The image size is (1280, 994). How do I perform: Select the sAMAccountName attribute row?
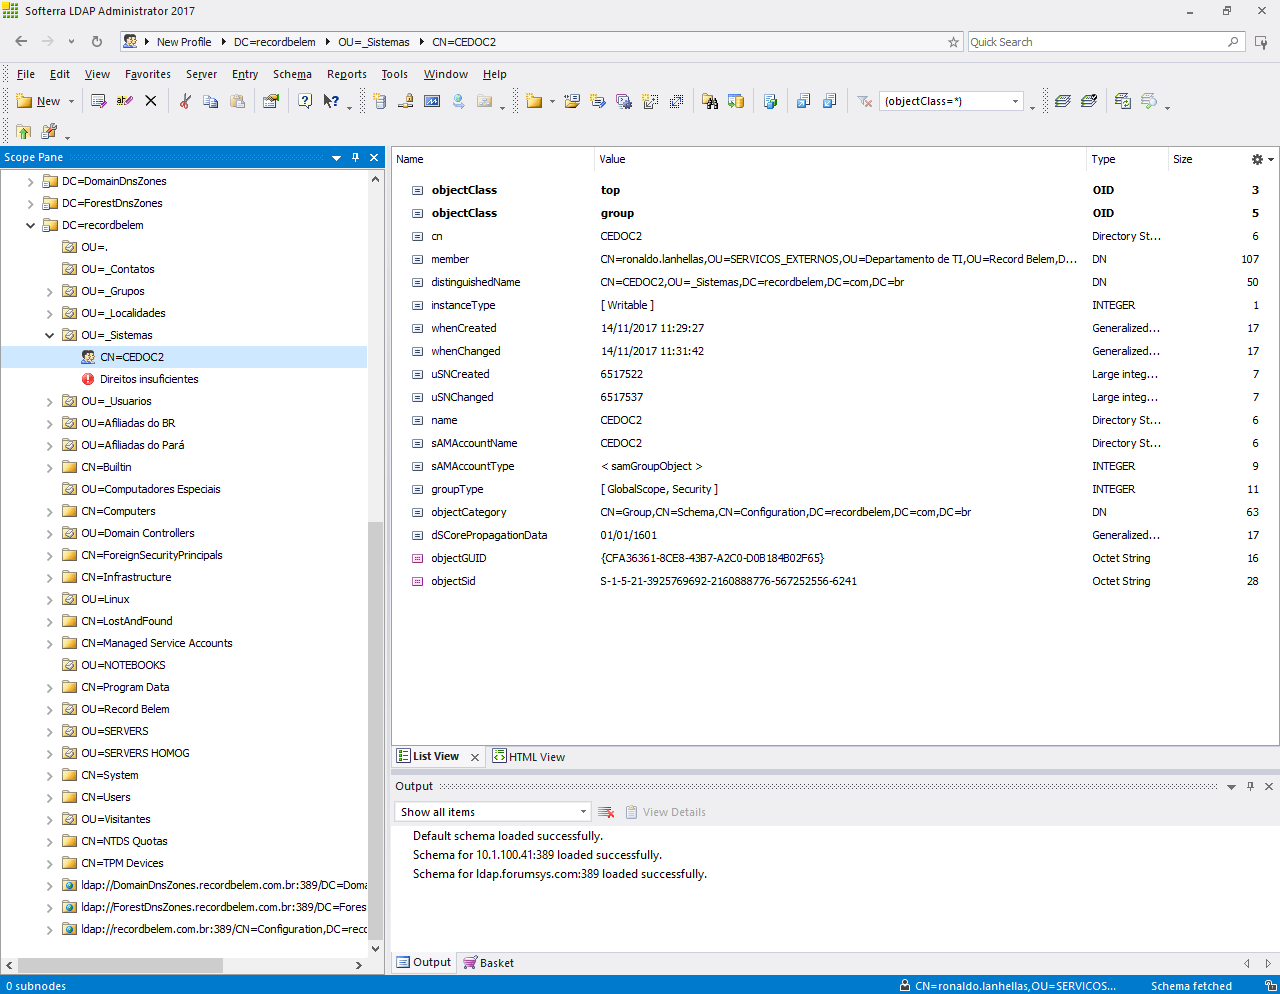coord(835,443)
